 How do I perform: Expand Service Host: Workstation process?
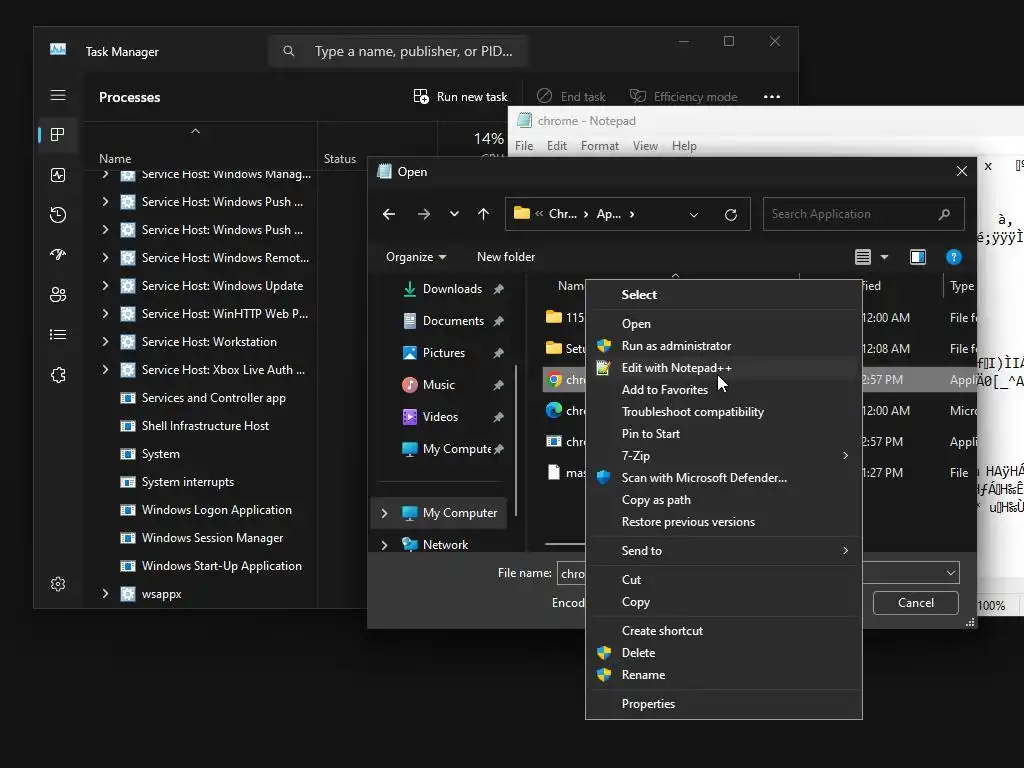tap(105, 342)
